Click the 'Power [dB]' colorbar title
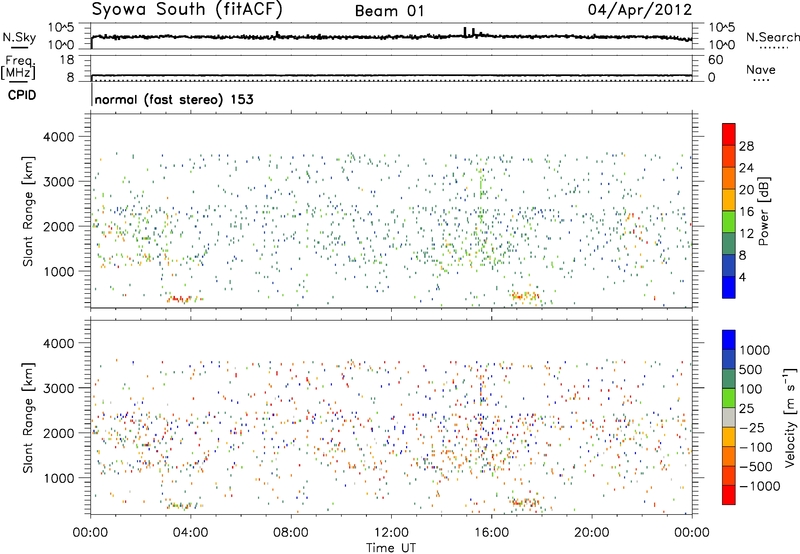Image resolution: width=800 pixels, height=554 pixels. [x=763, y=211]
